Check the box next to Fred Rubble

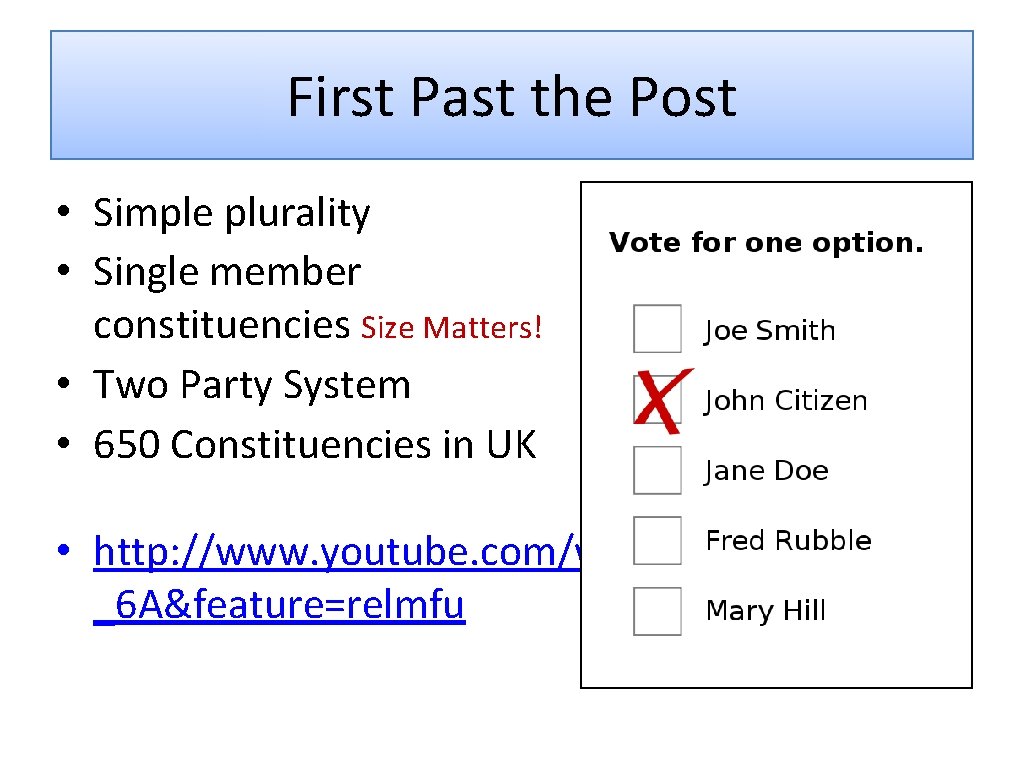(x=657, y=541)
